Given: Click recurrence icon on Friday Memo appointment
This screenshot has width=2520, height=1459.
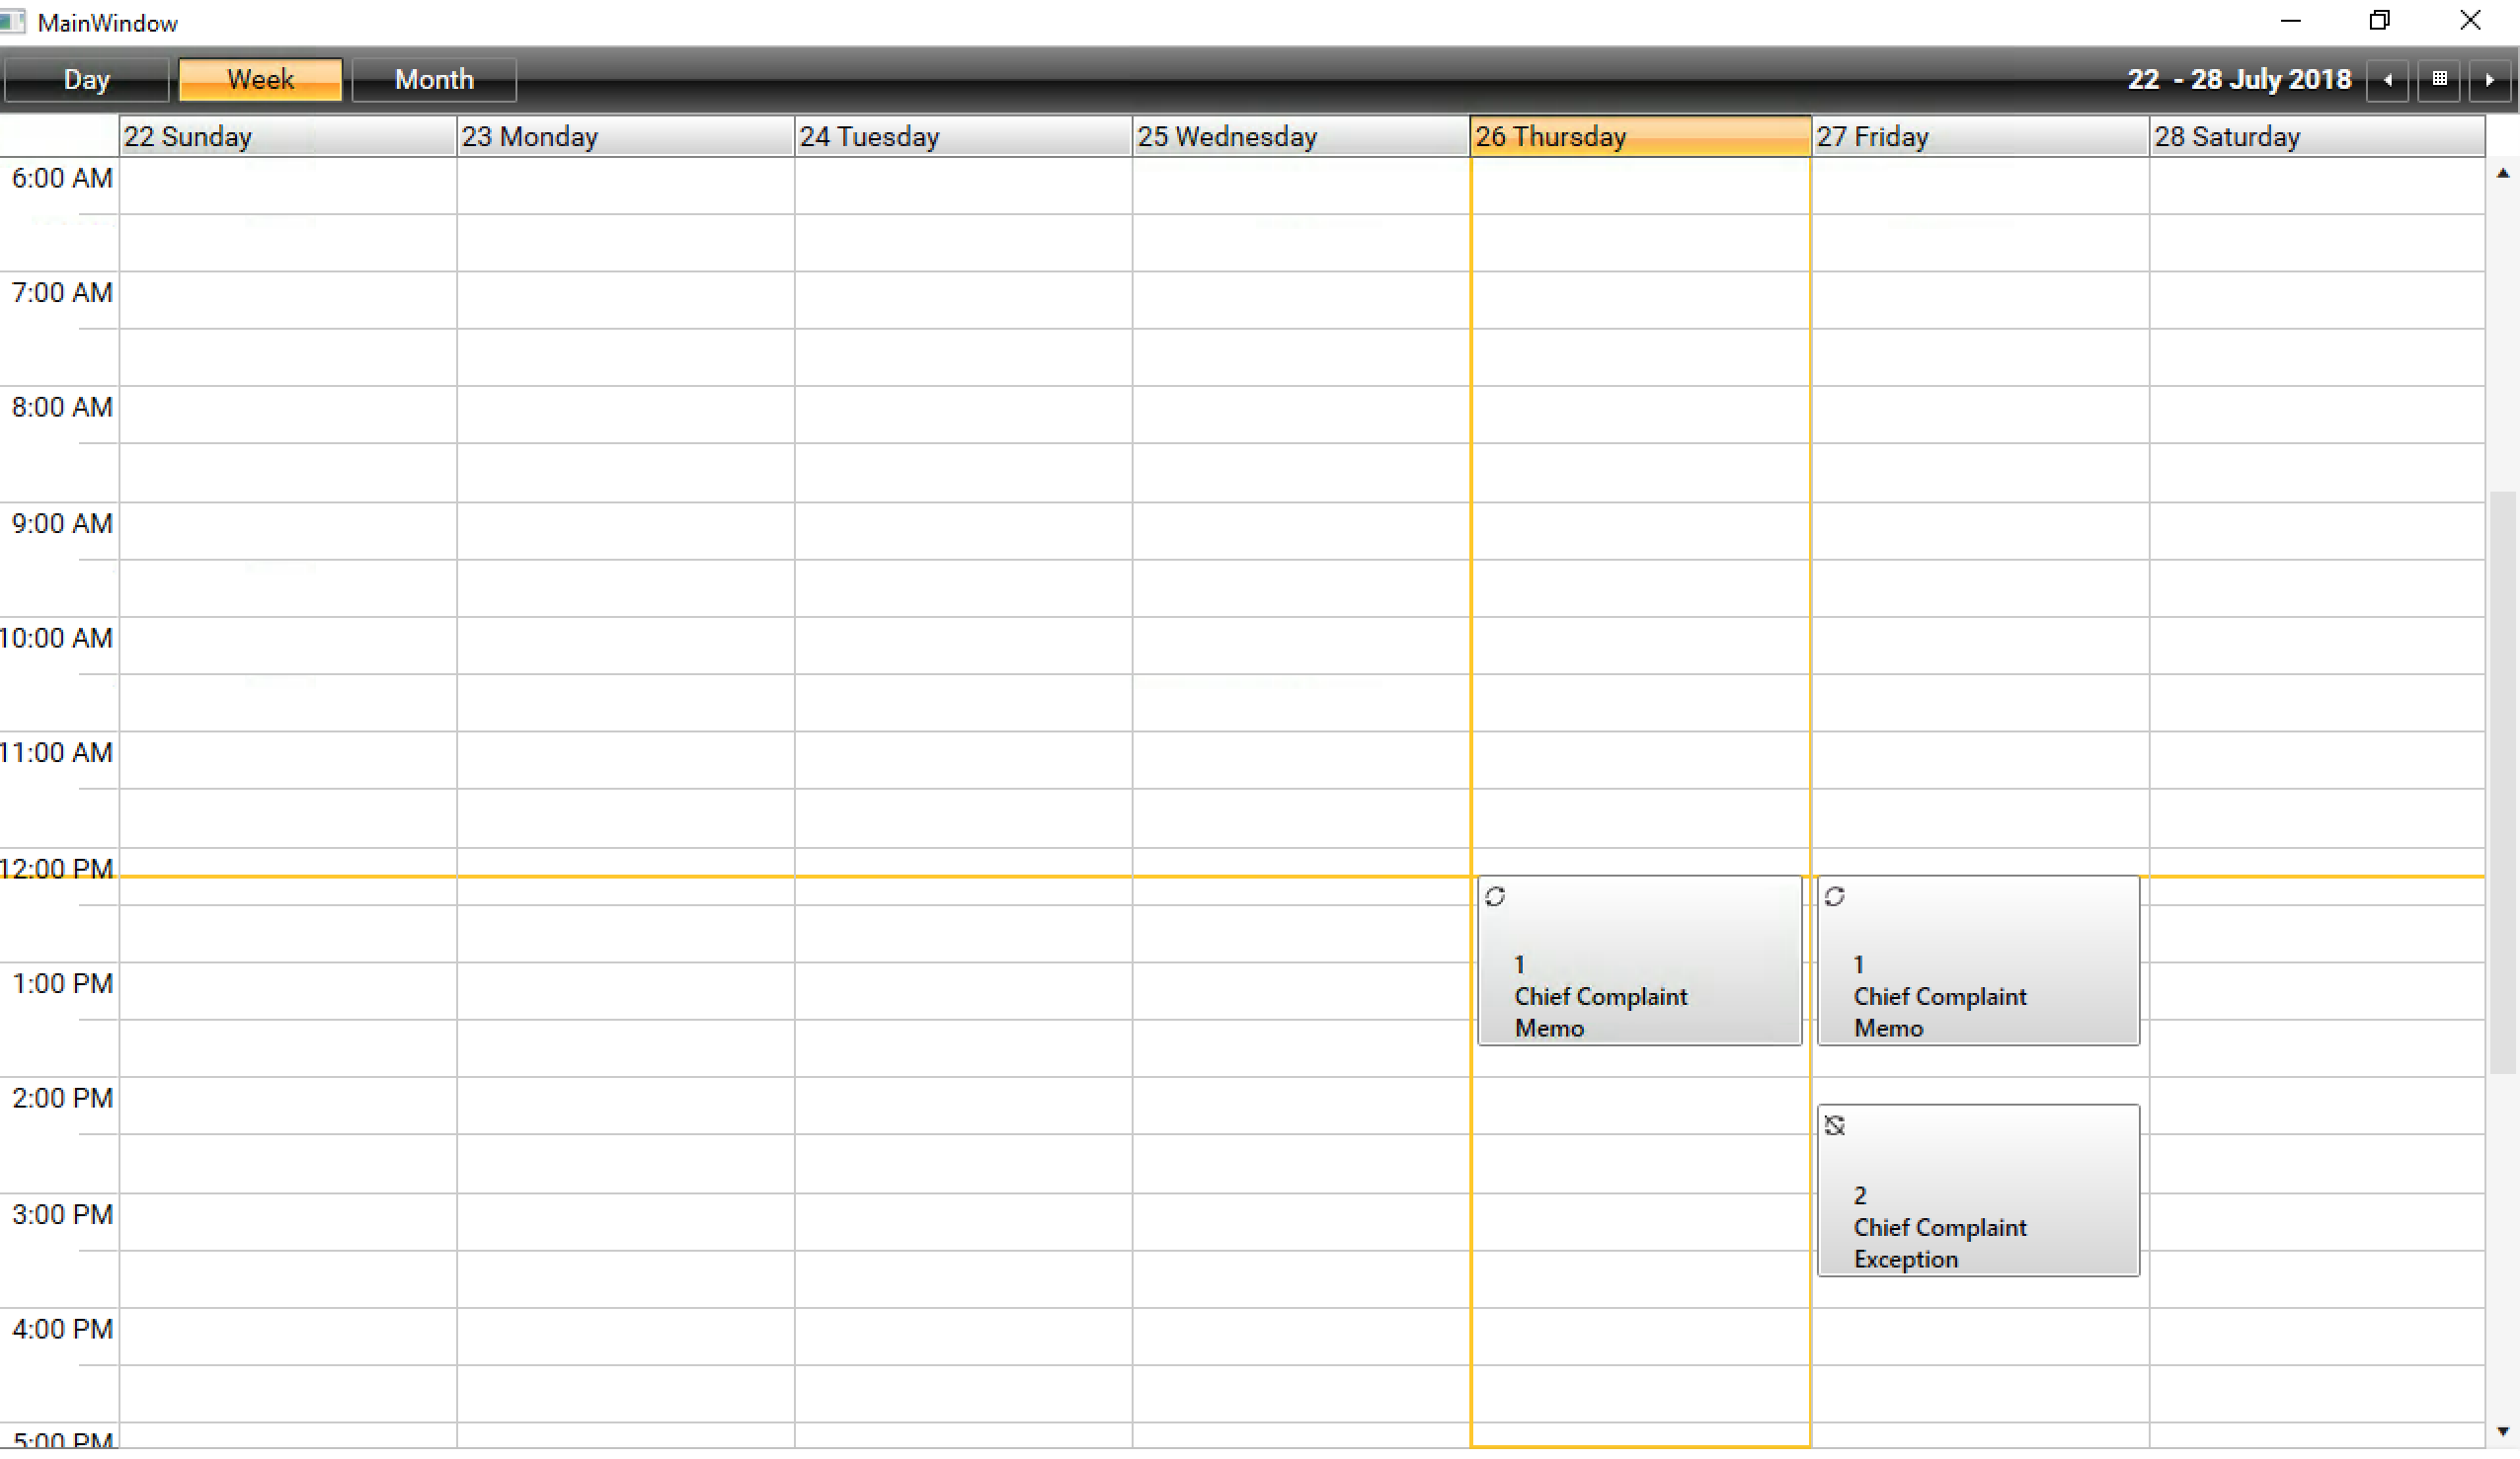Looking at the screenshot, I should pos(1833,897).
